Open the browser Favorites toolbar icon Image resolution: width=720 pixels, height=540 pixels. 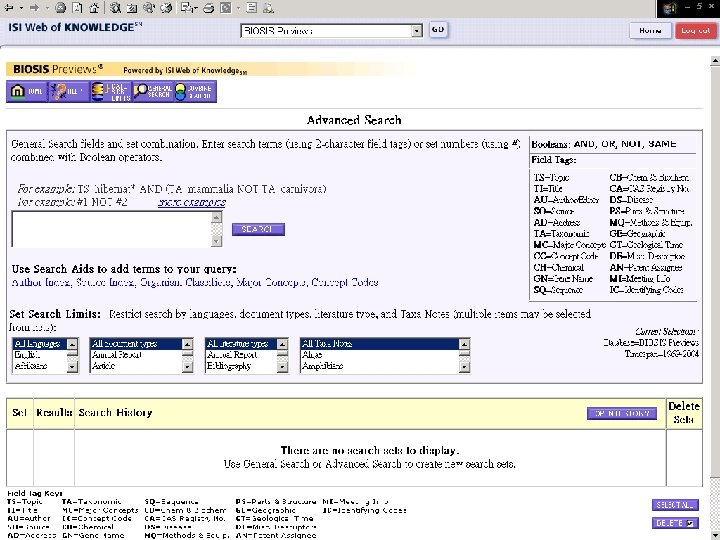coord(132,7)
